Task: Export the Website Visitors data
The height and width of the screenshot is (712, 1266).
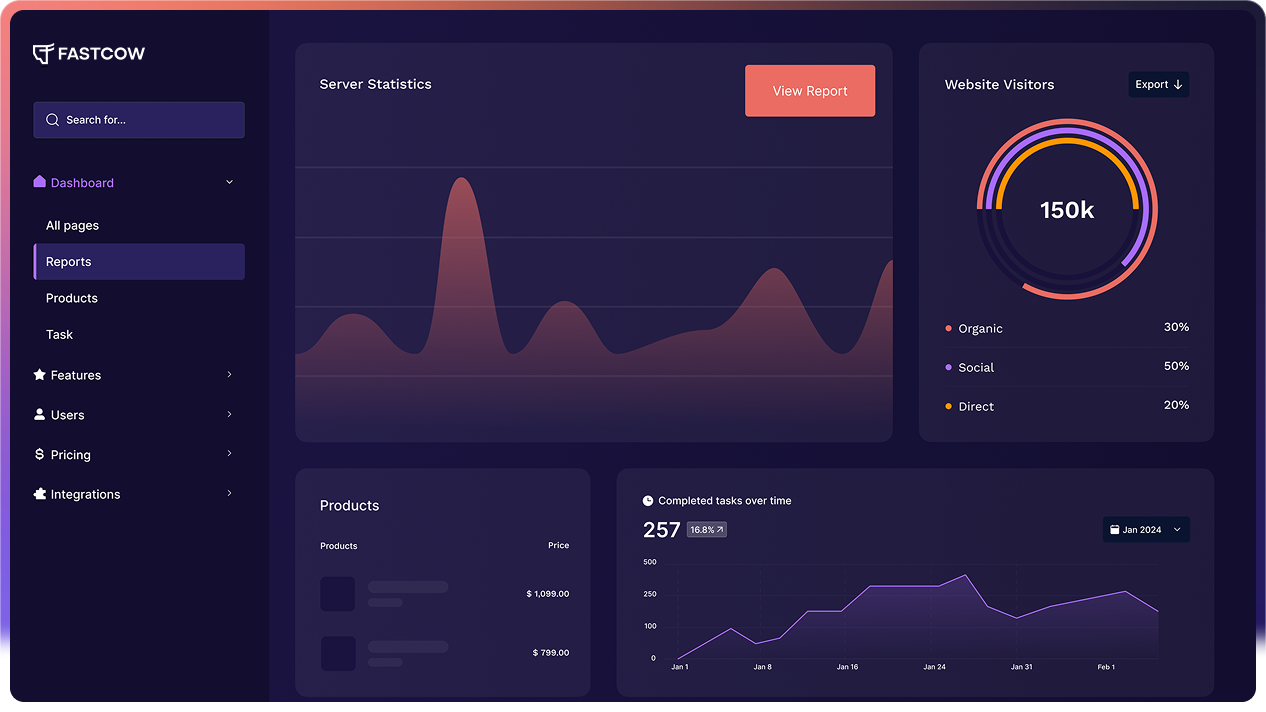Action: [1158, 84]
